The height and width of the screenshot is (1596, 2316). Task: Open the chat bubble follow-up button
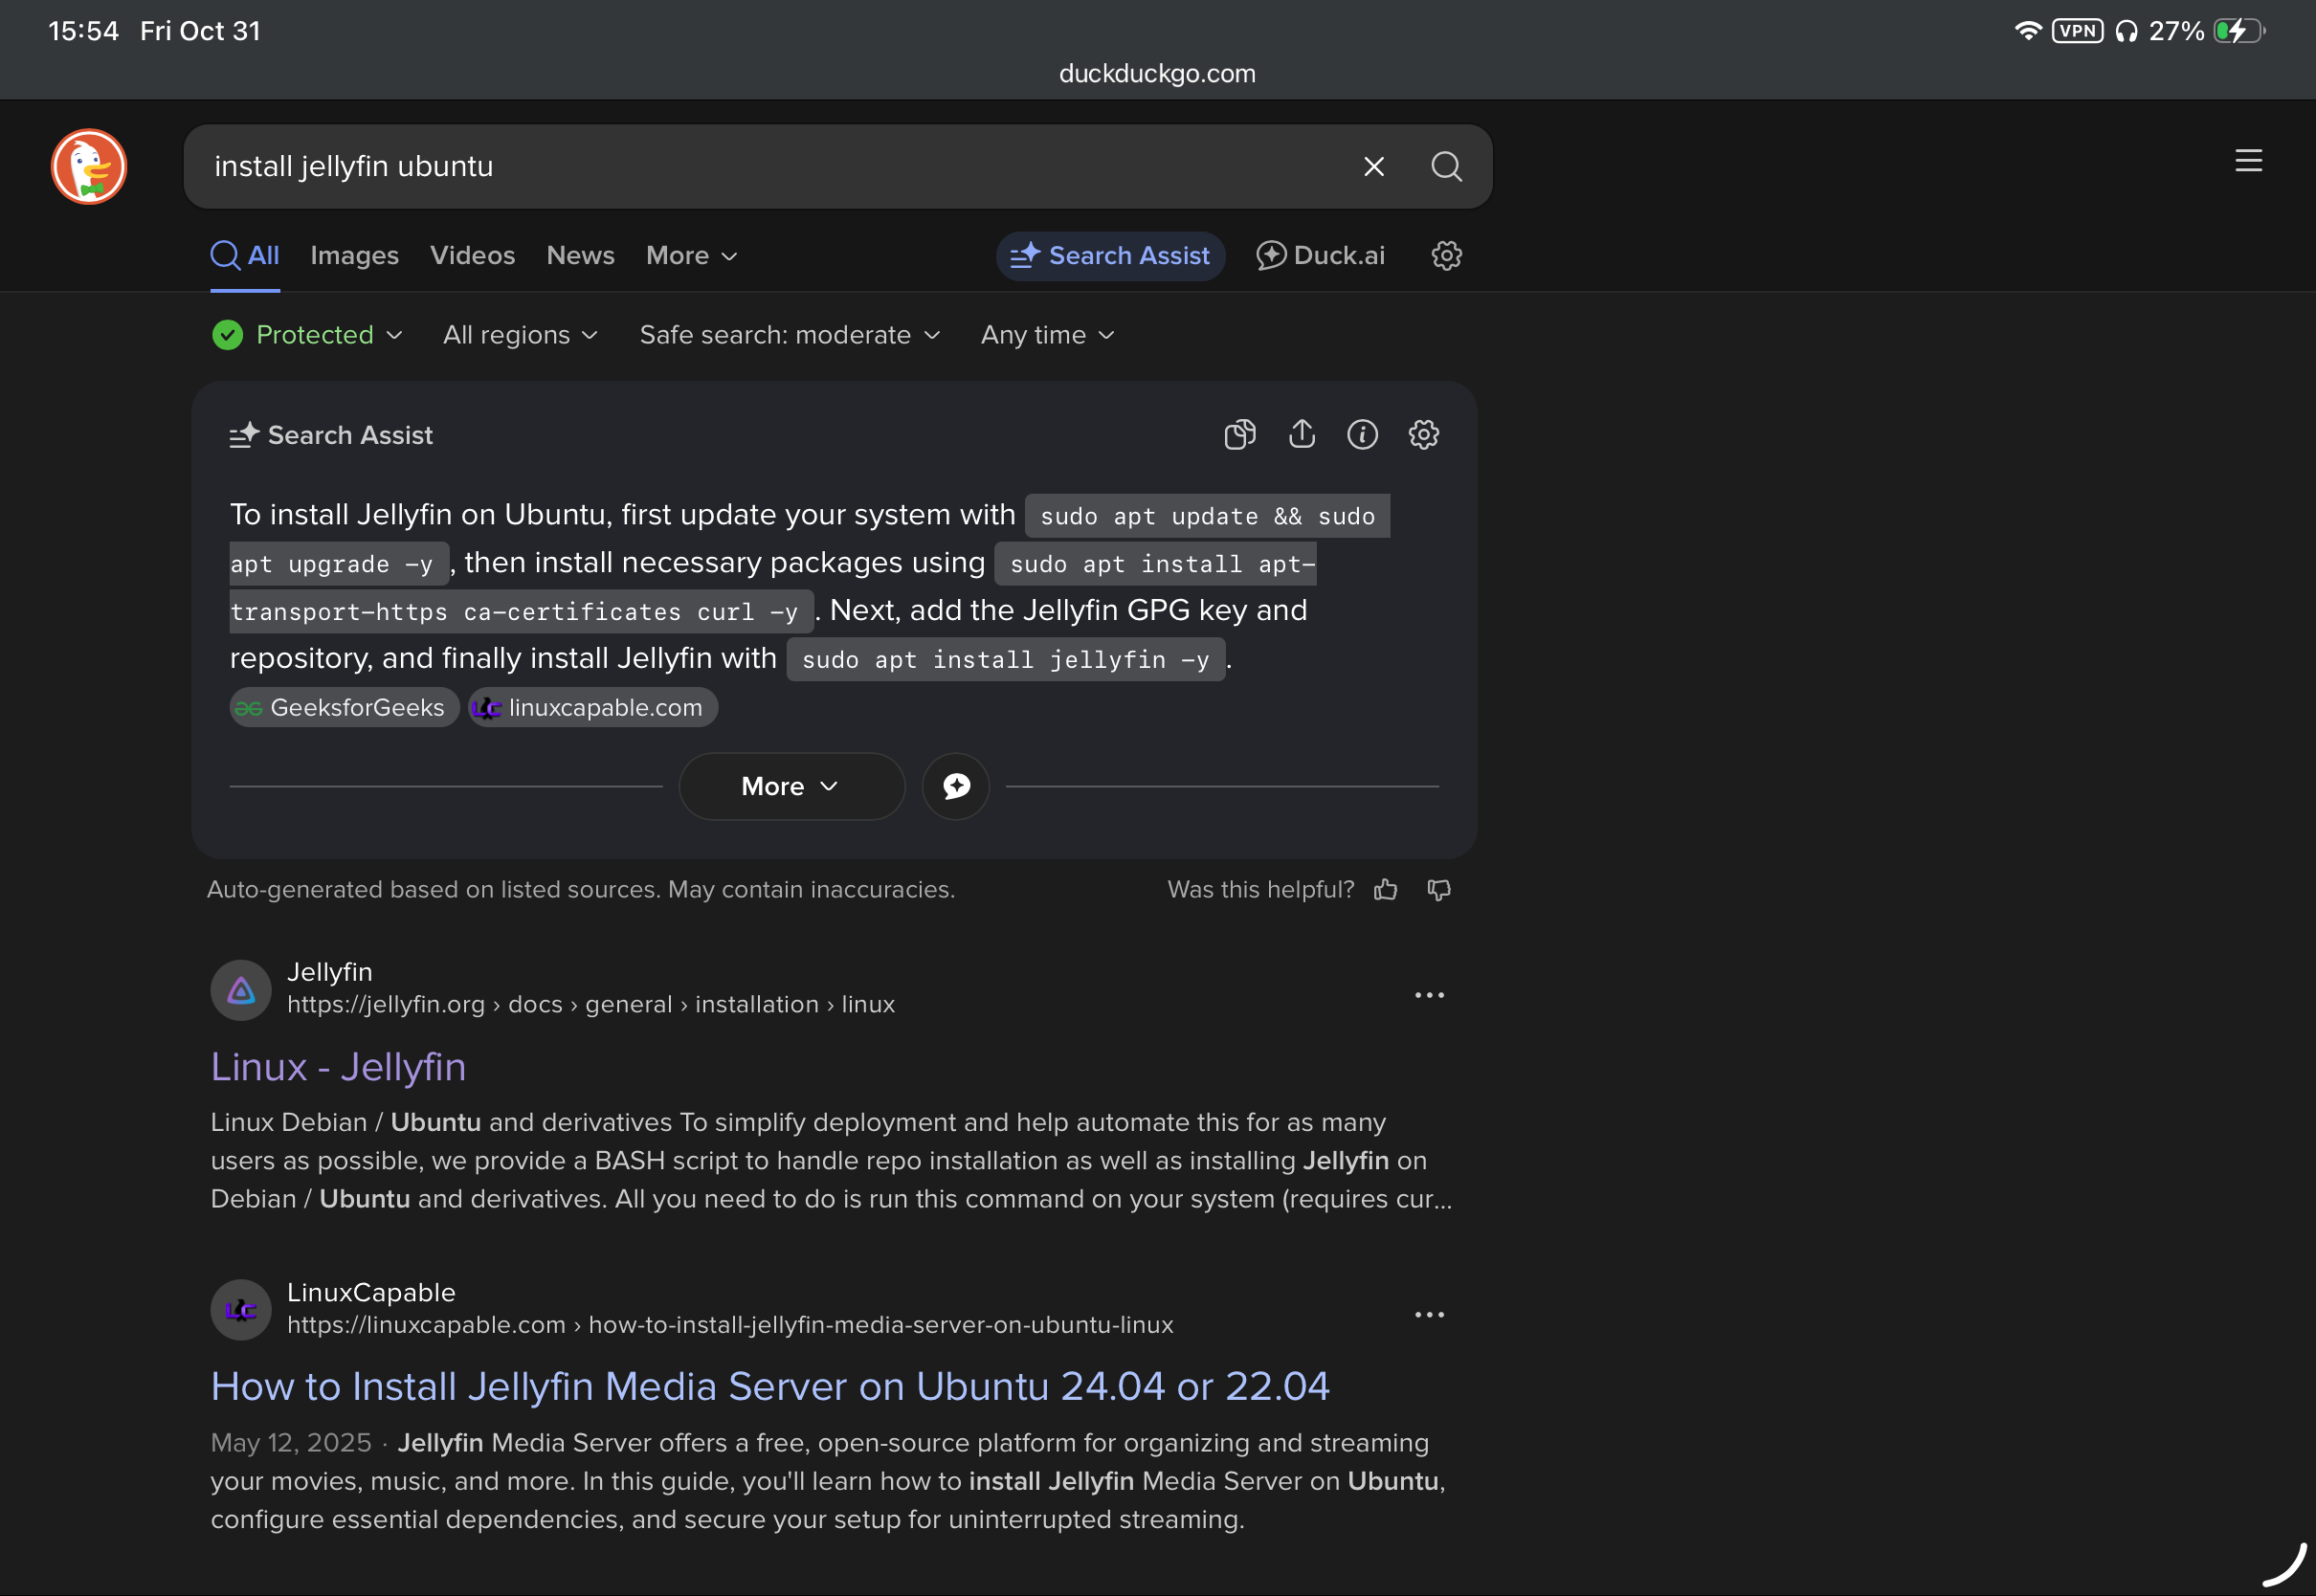pyautogui.click(x=955, y=786)
